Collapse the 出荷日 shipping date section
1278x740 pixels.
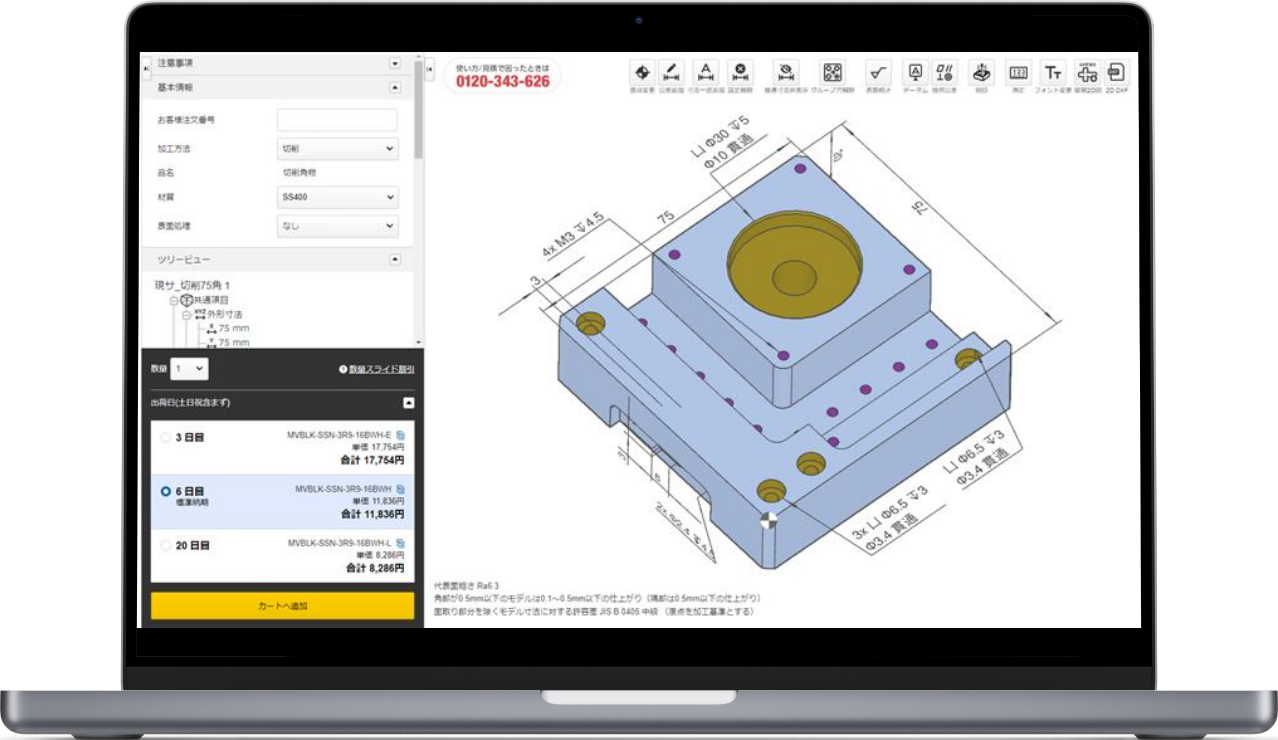408,403
